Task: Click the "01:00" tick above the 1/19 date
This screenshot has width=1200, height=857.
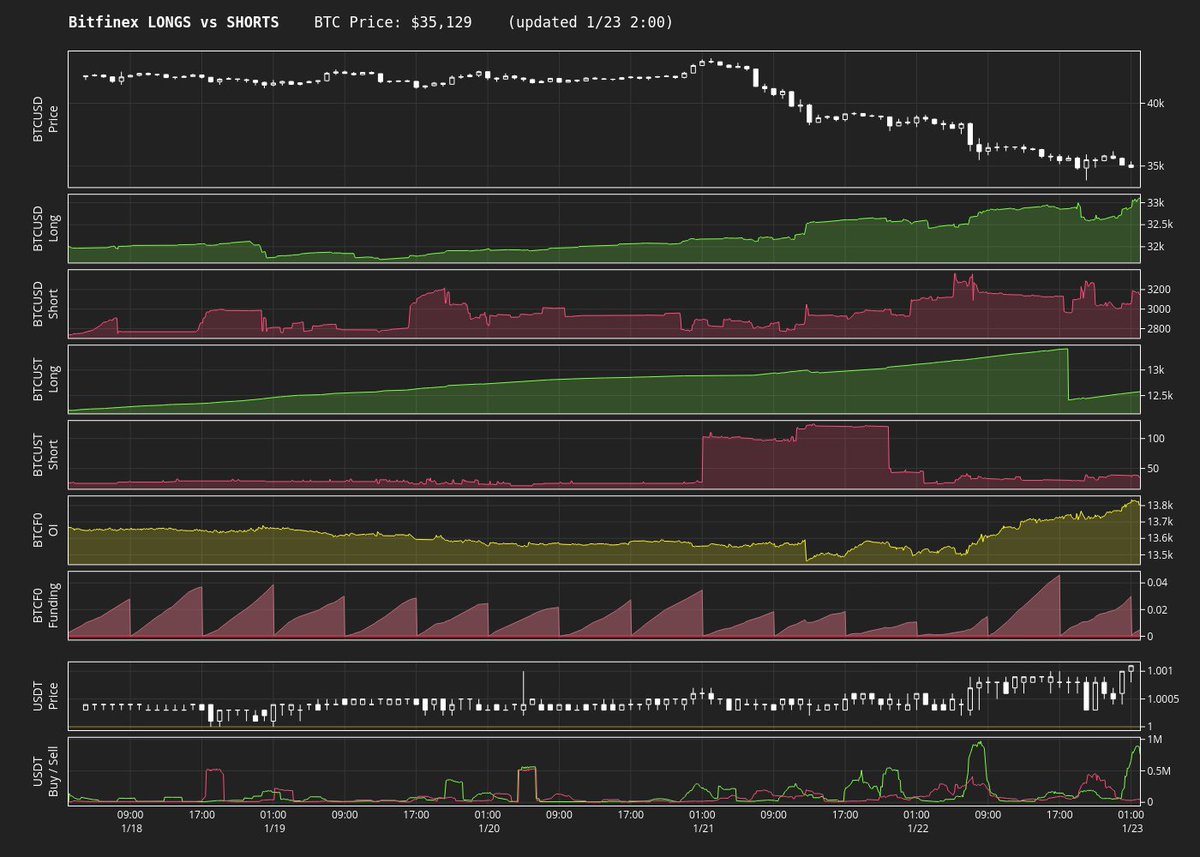Action: click(274, 815)
